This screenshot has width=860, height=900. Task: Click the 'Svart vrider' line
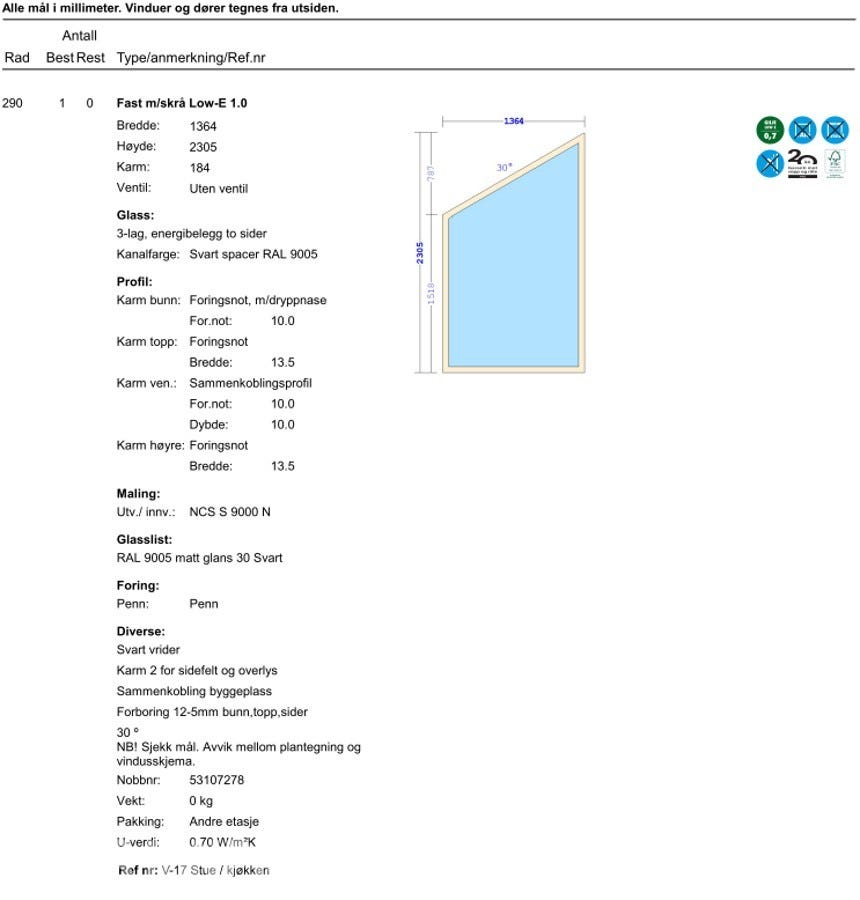(x=148, y=650)
